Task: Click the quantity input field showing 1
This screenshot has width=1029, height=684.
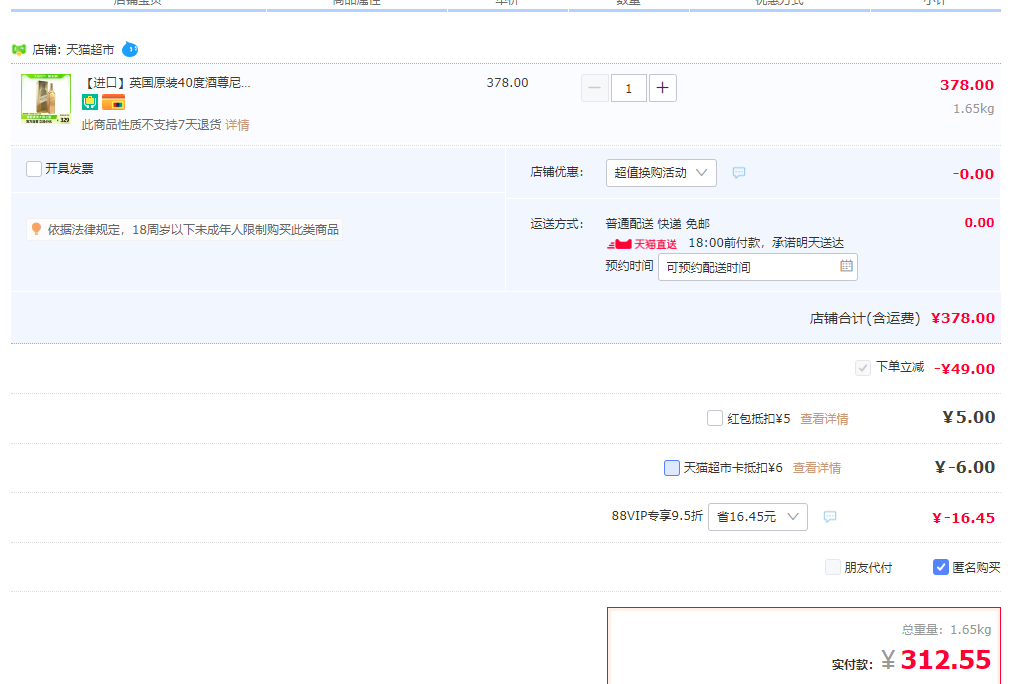Action: [629, 88]
